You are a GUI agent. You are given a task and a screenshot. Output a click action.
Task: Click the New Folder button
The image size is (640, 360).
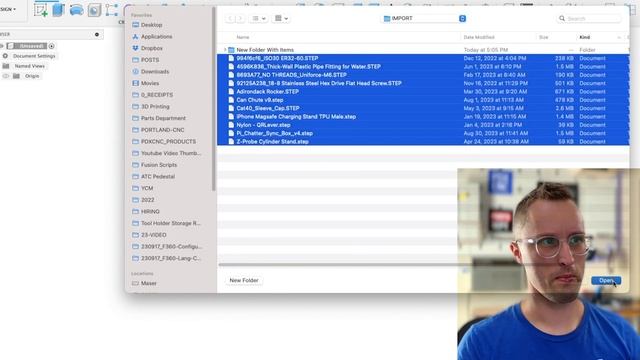pyautogui.click(x=244, y=280)
